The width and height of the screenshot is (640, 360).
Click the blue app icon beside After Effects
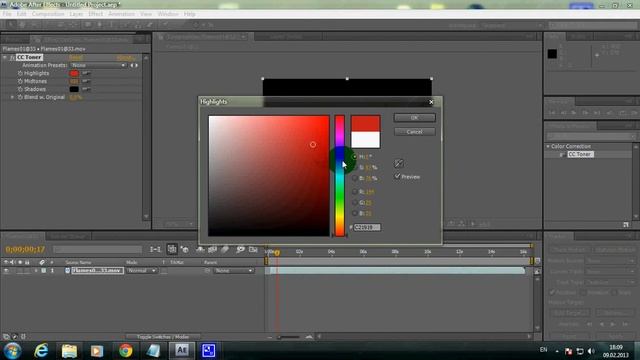[209, 351]
